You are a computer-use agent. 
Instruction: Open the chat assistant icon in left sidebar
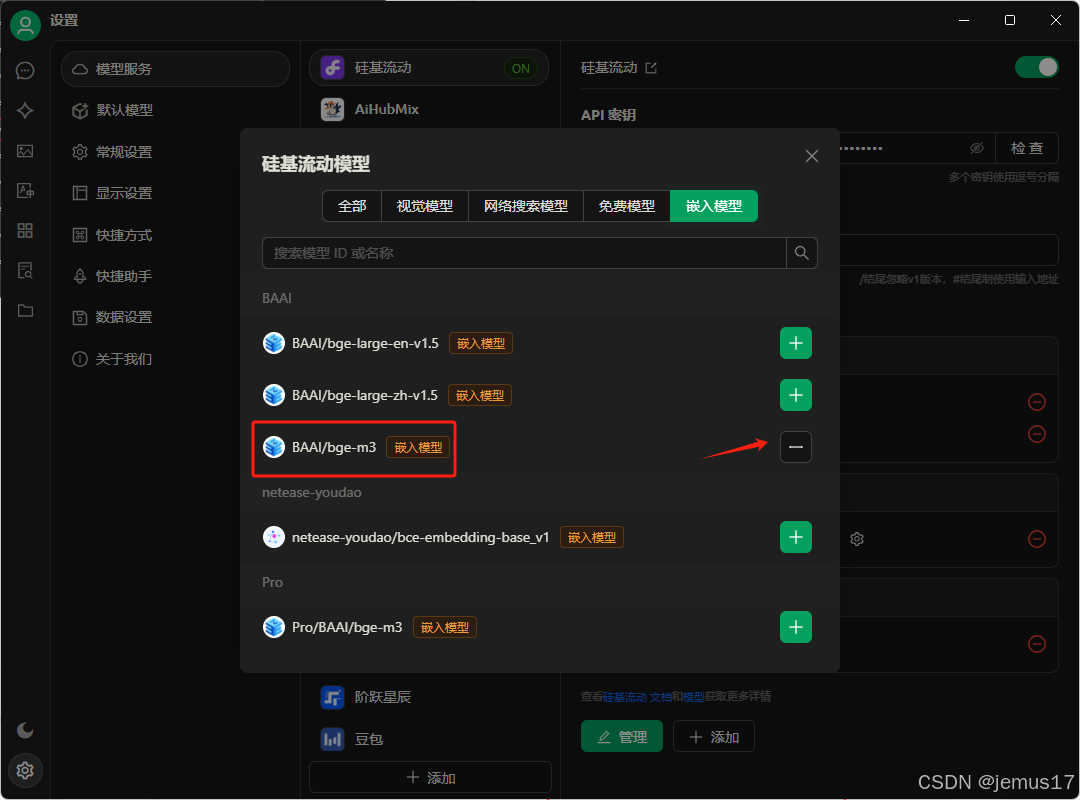[25, 70]
